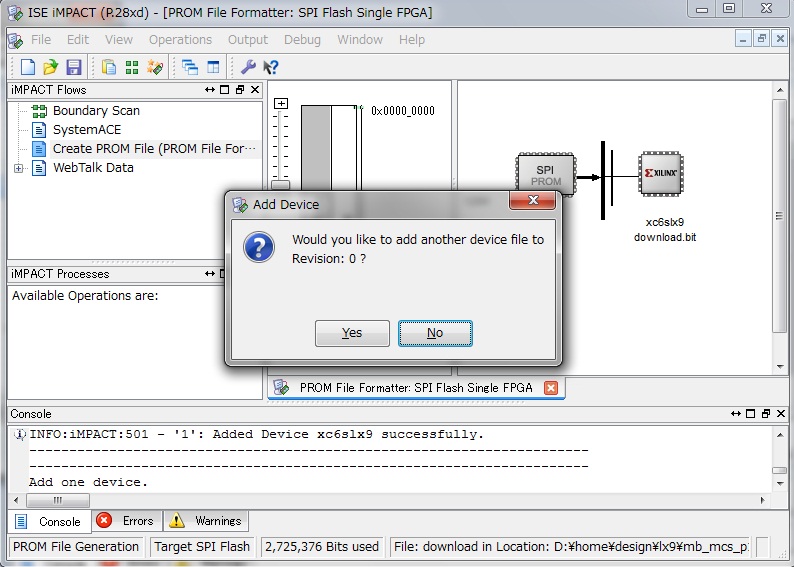
Task: Click the console horizontal scrollbar thumb
Action: (58, 500)
